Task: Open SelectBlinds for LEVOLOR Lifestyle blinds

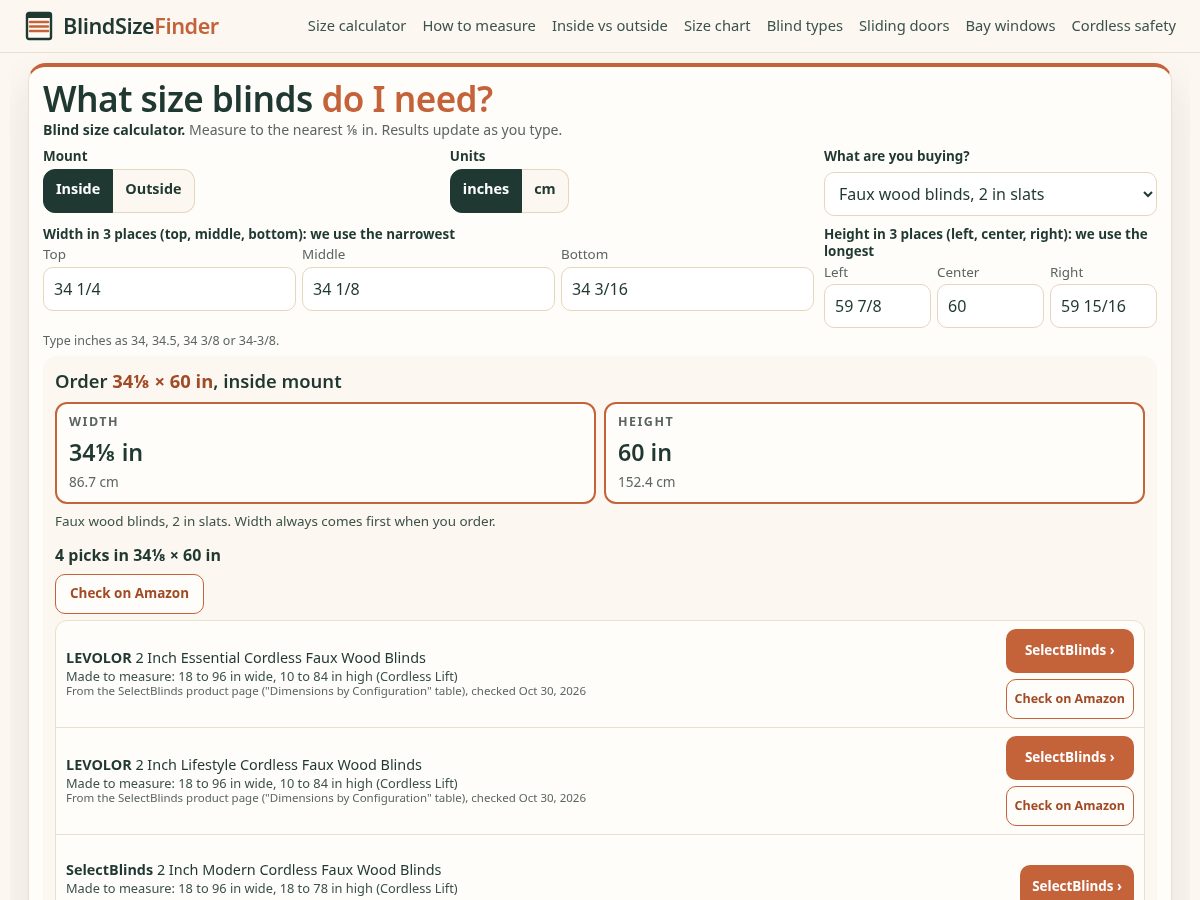Action: pyautogui.click(x=1069, y=758)
